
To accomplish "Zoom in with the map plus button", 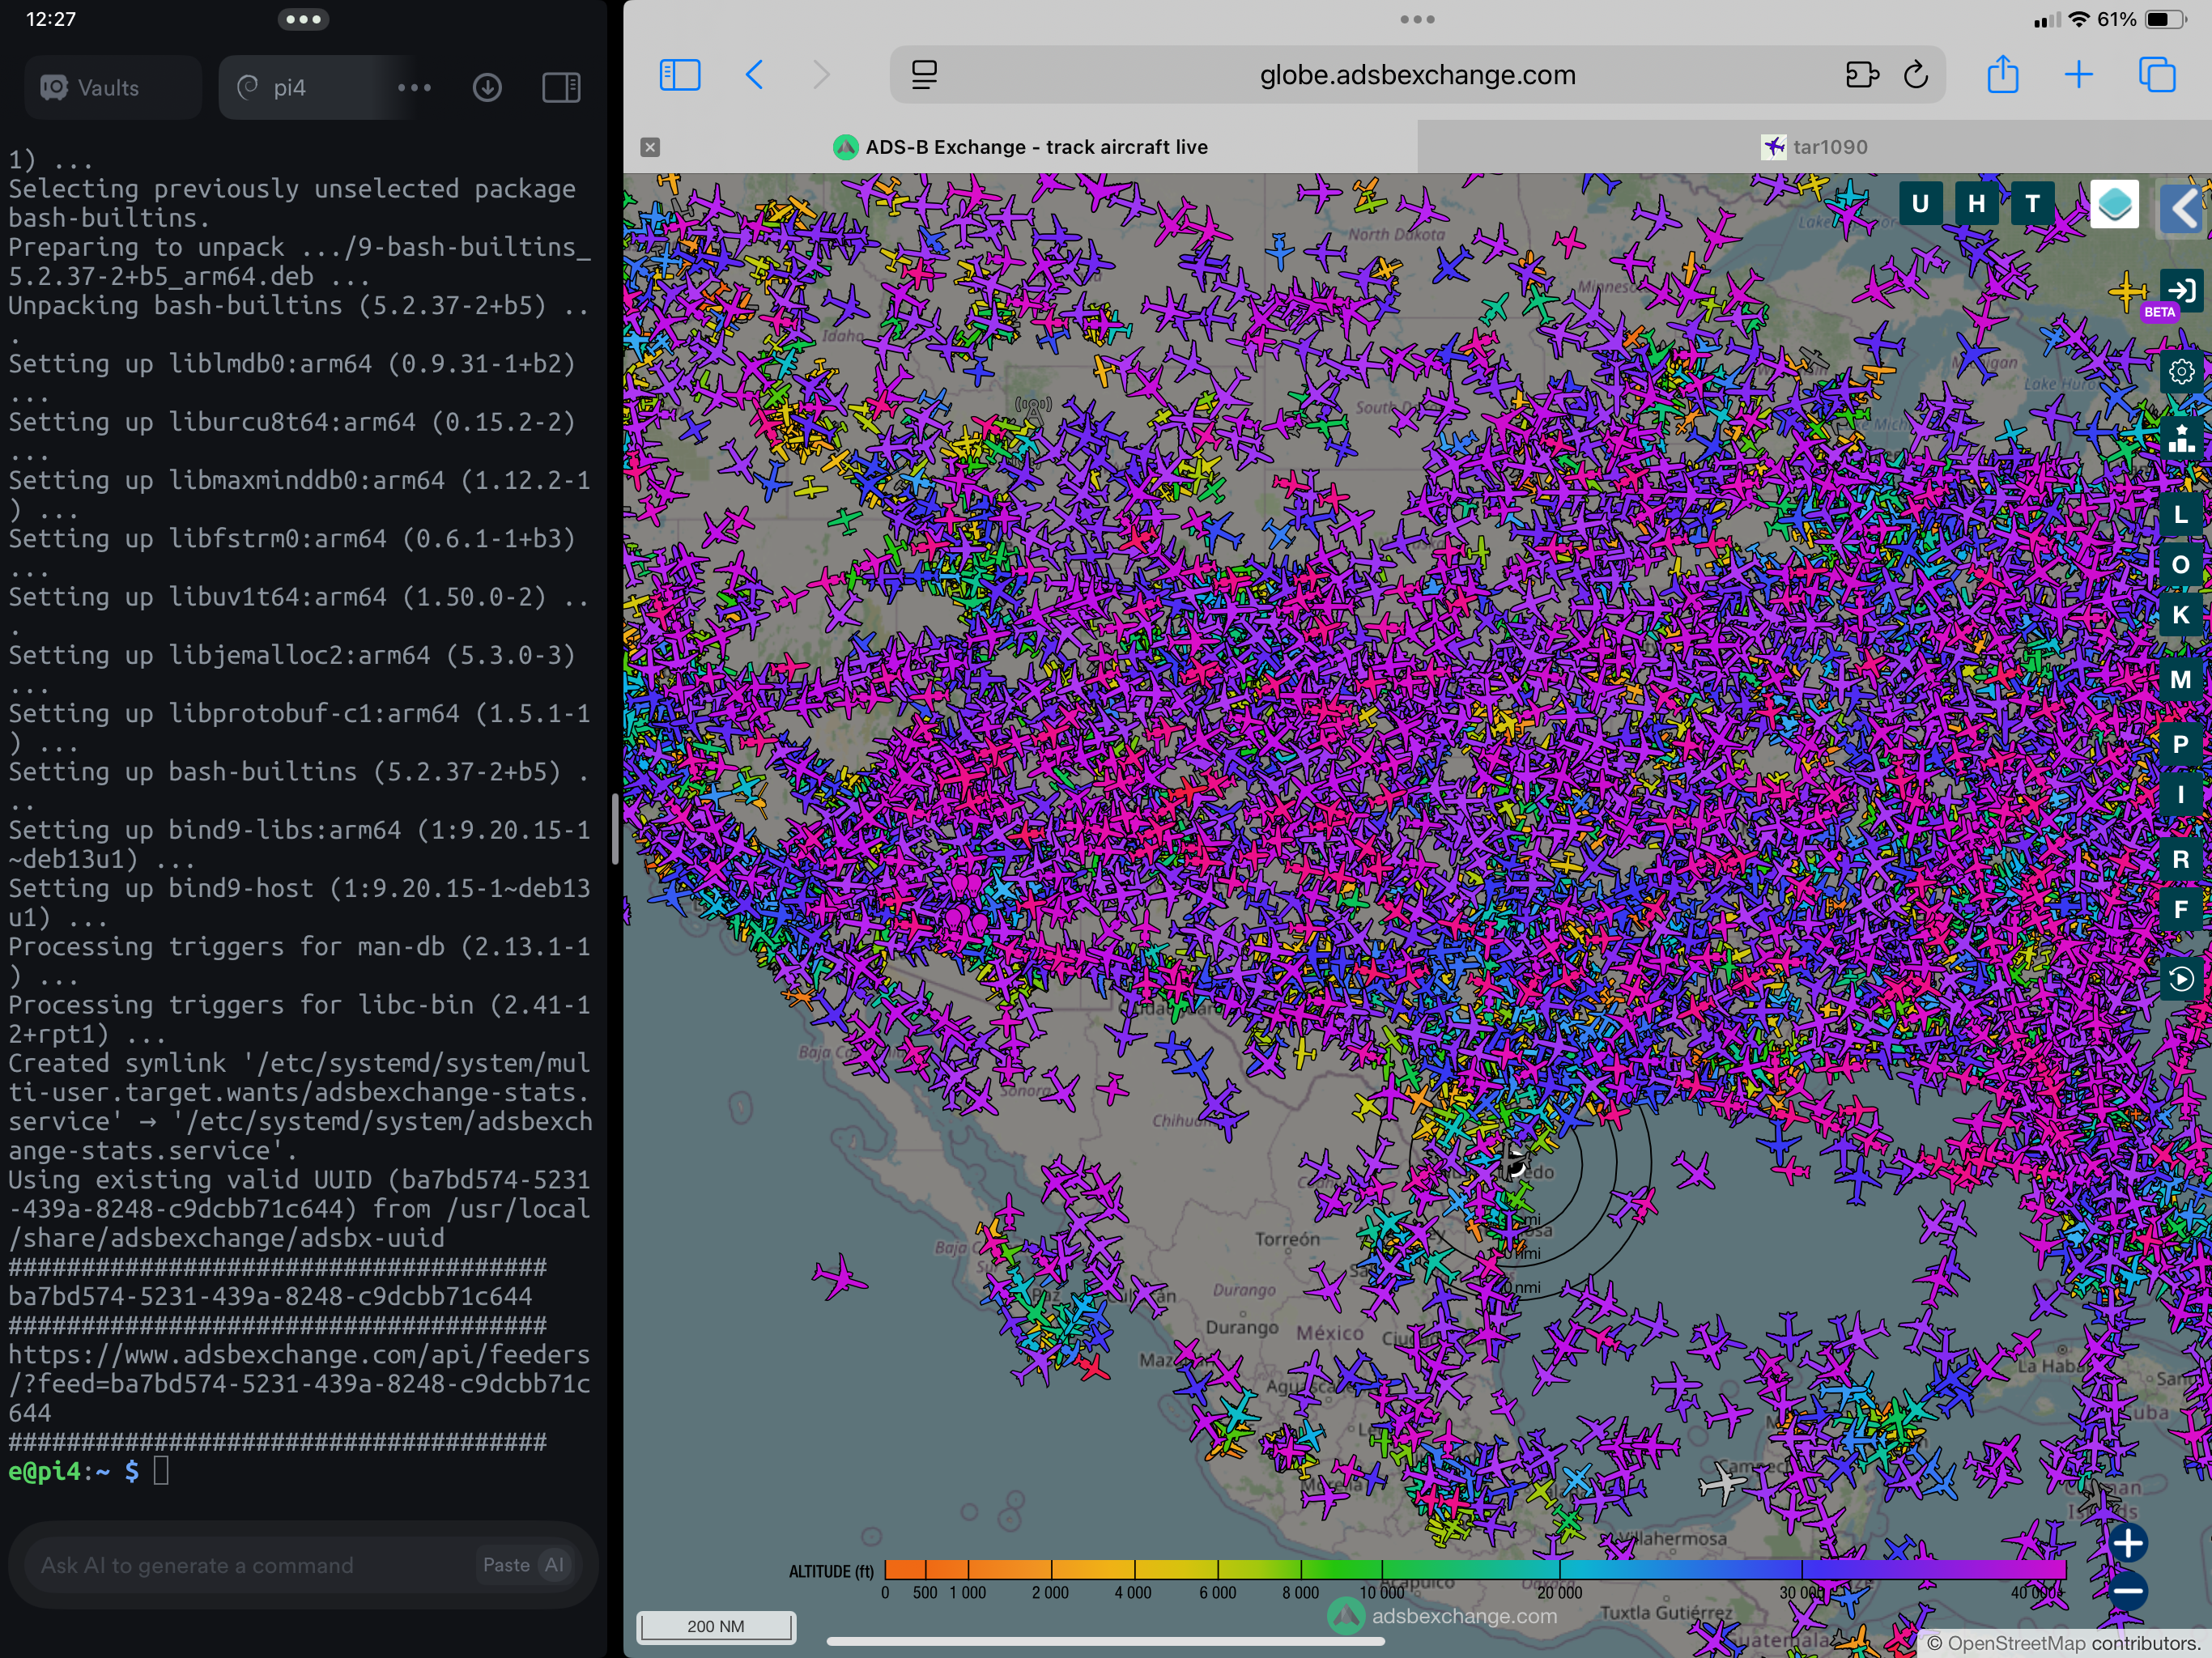I will coord(2128,1543).
